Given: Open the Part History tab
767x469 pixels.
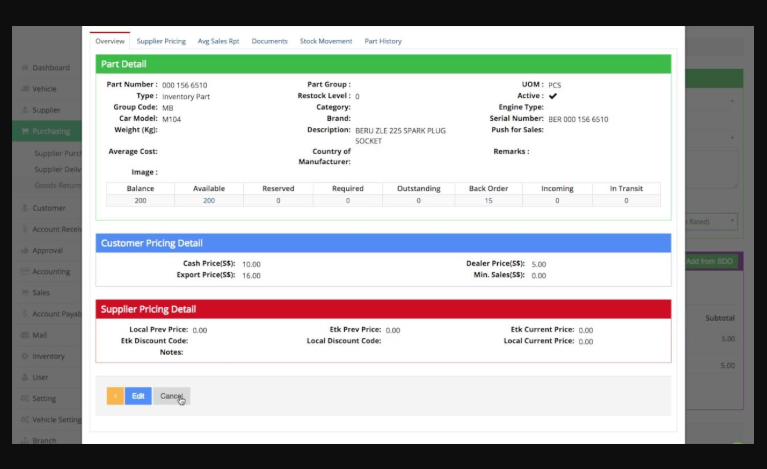Looking at the screenshot, I should click(383, 41).
